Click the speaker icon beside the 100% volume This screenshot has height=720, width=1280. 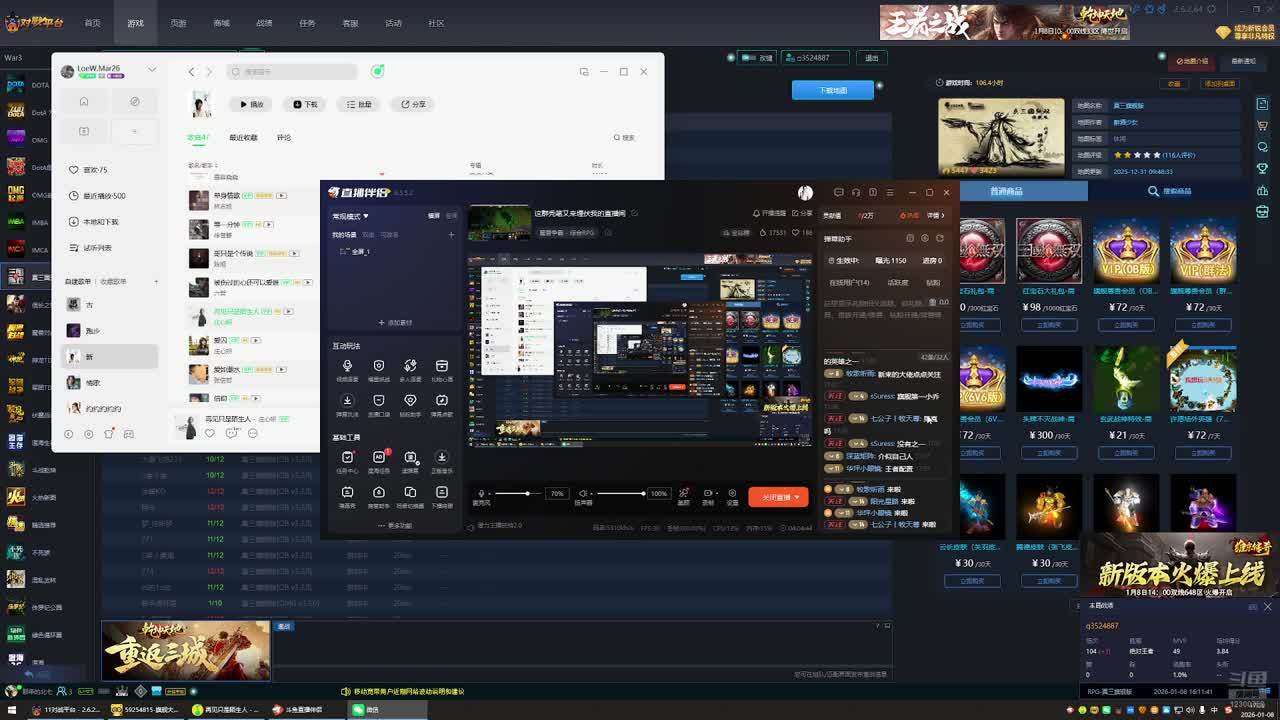point(583,493)
